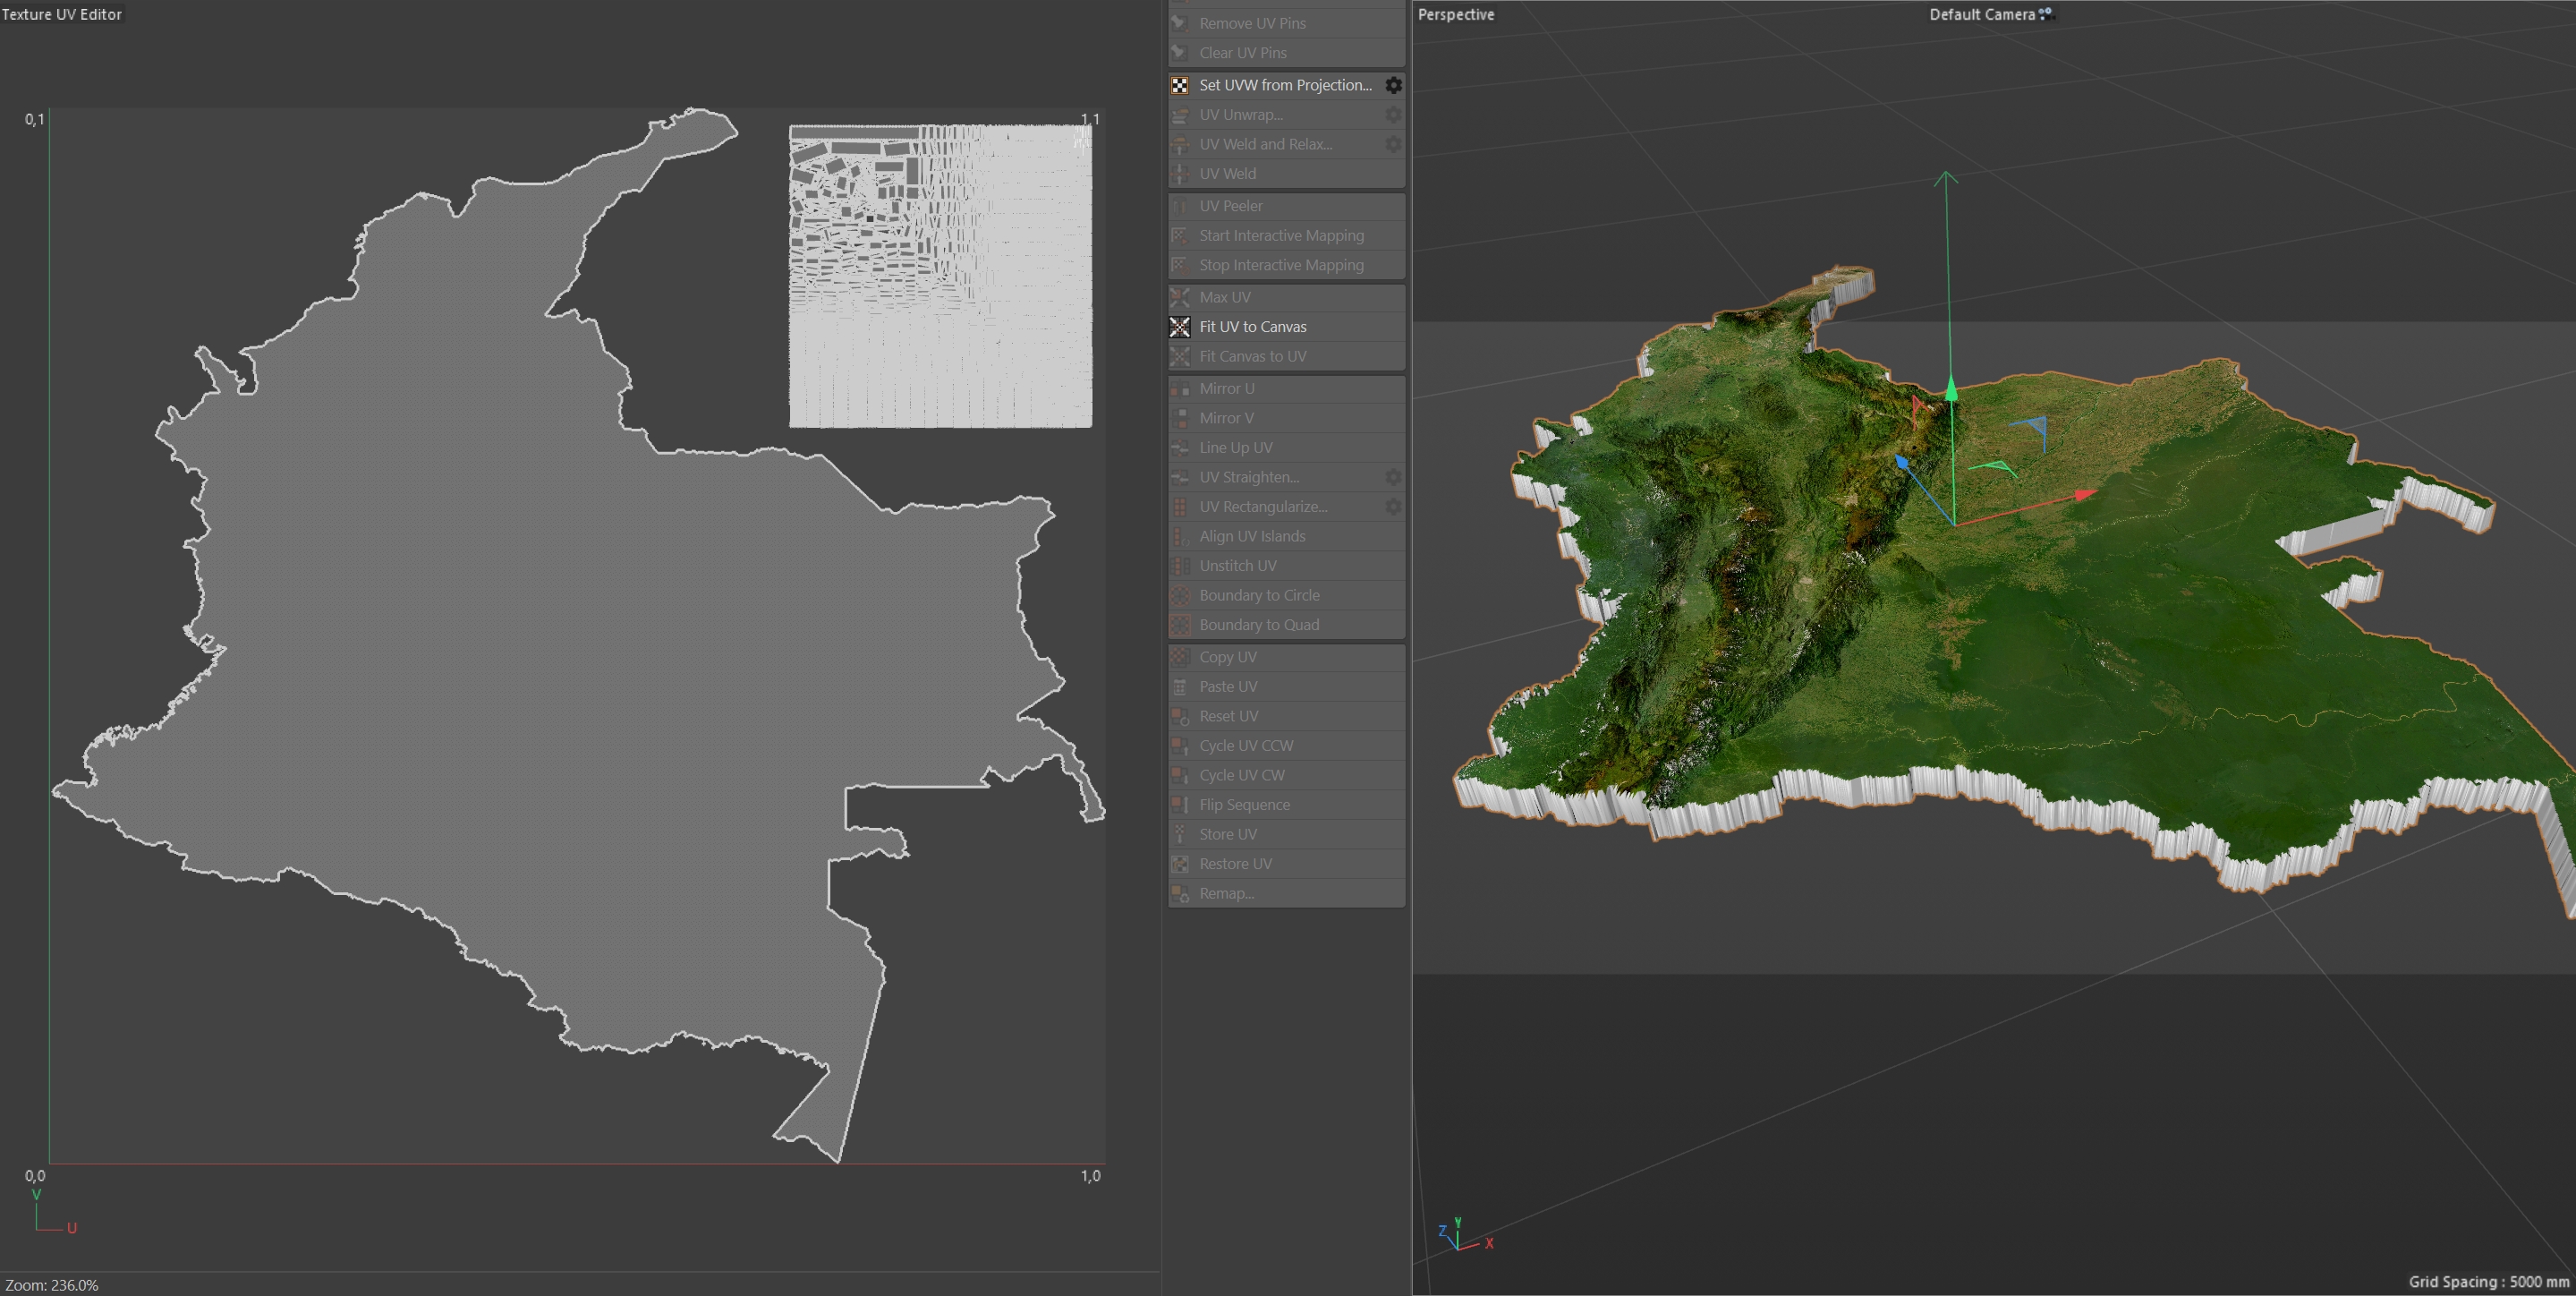This screenshot has width=2576, height=1296.
Task: Click the Texture UV Editor panel title
Action: coord(62,14)
